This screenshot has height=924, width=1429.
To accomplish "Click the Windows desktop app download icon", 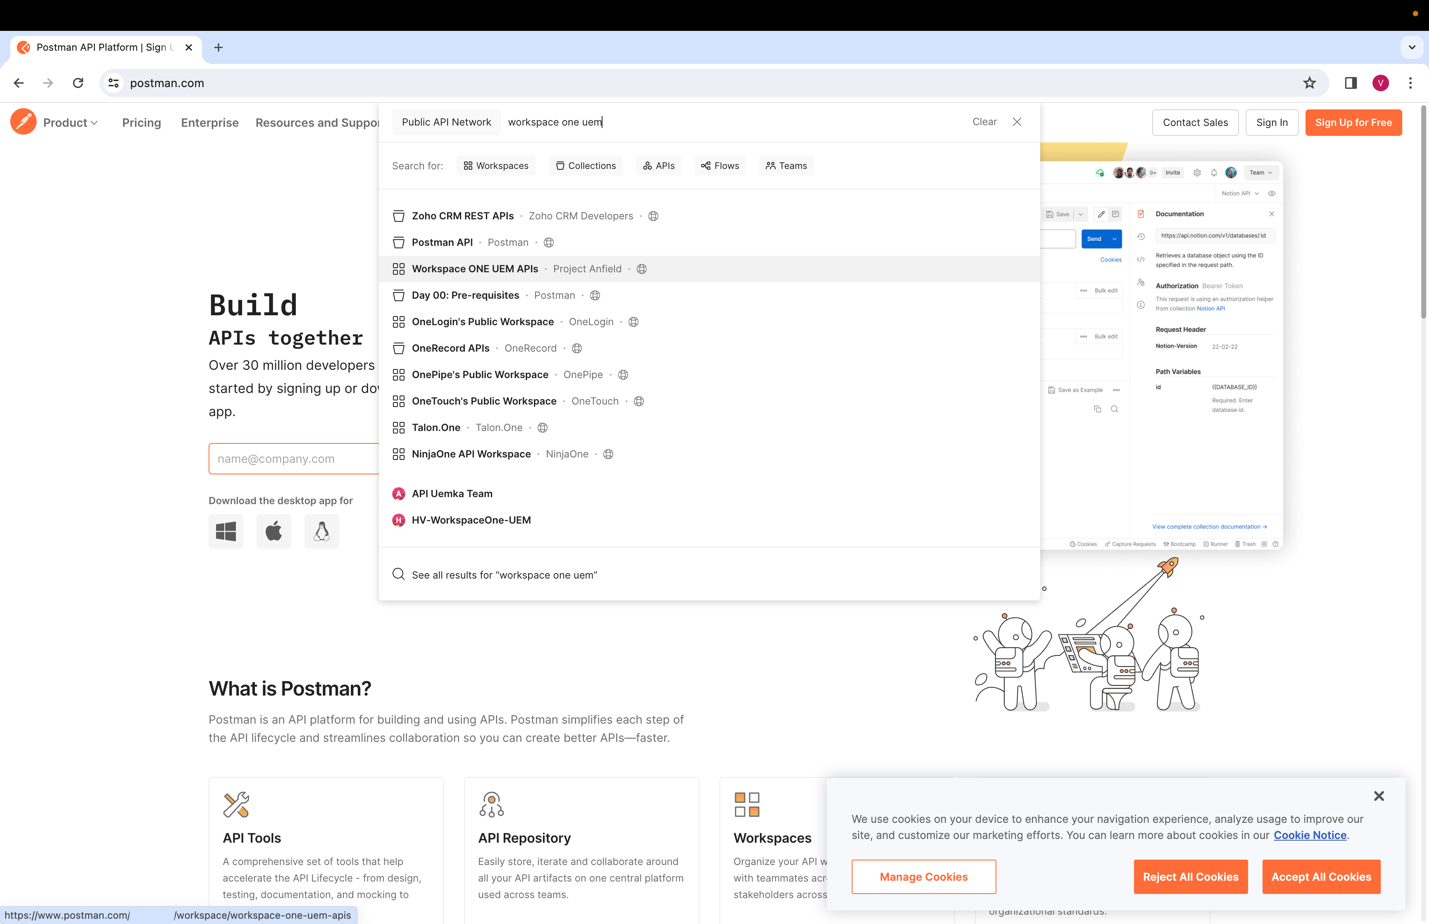I will tap(225, 531).
